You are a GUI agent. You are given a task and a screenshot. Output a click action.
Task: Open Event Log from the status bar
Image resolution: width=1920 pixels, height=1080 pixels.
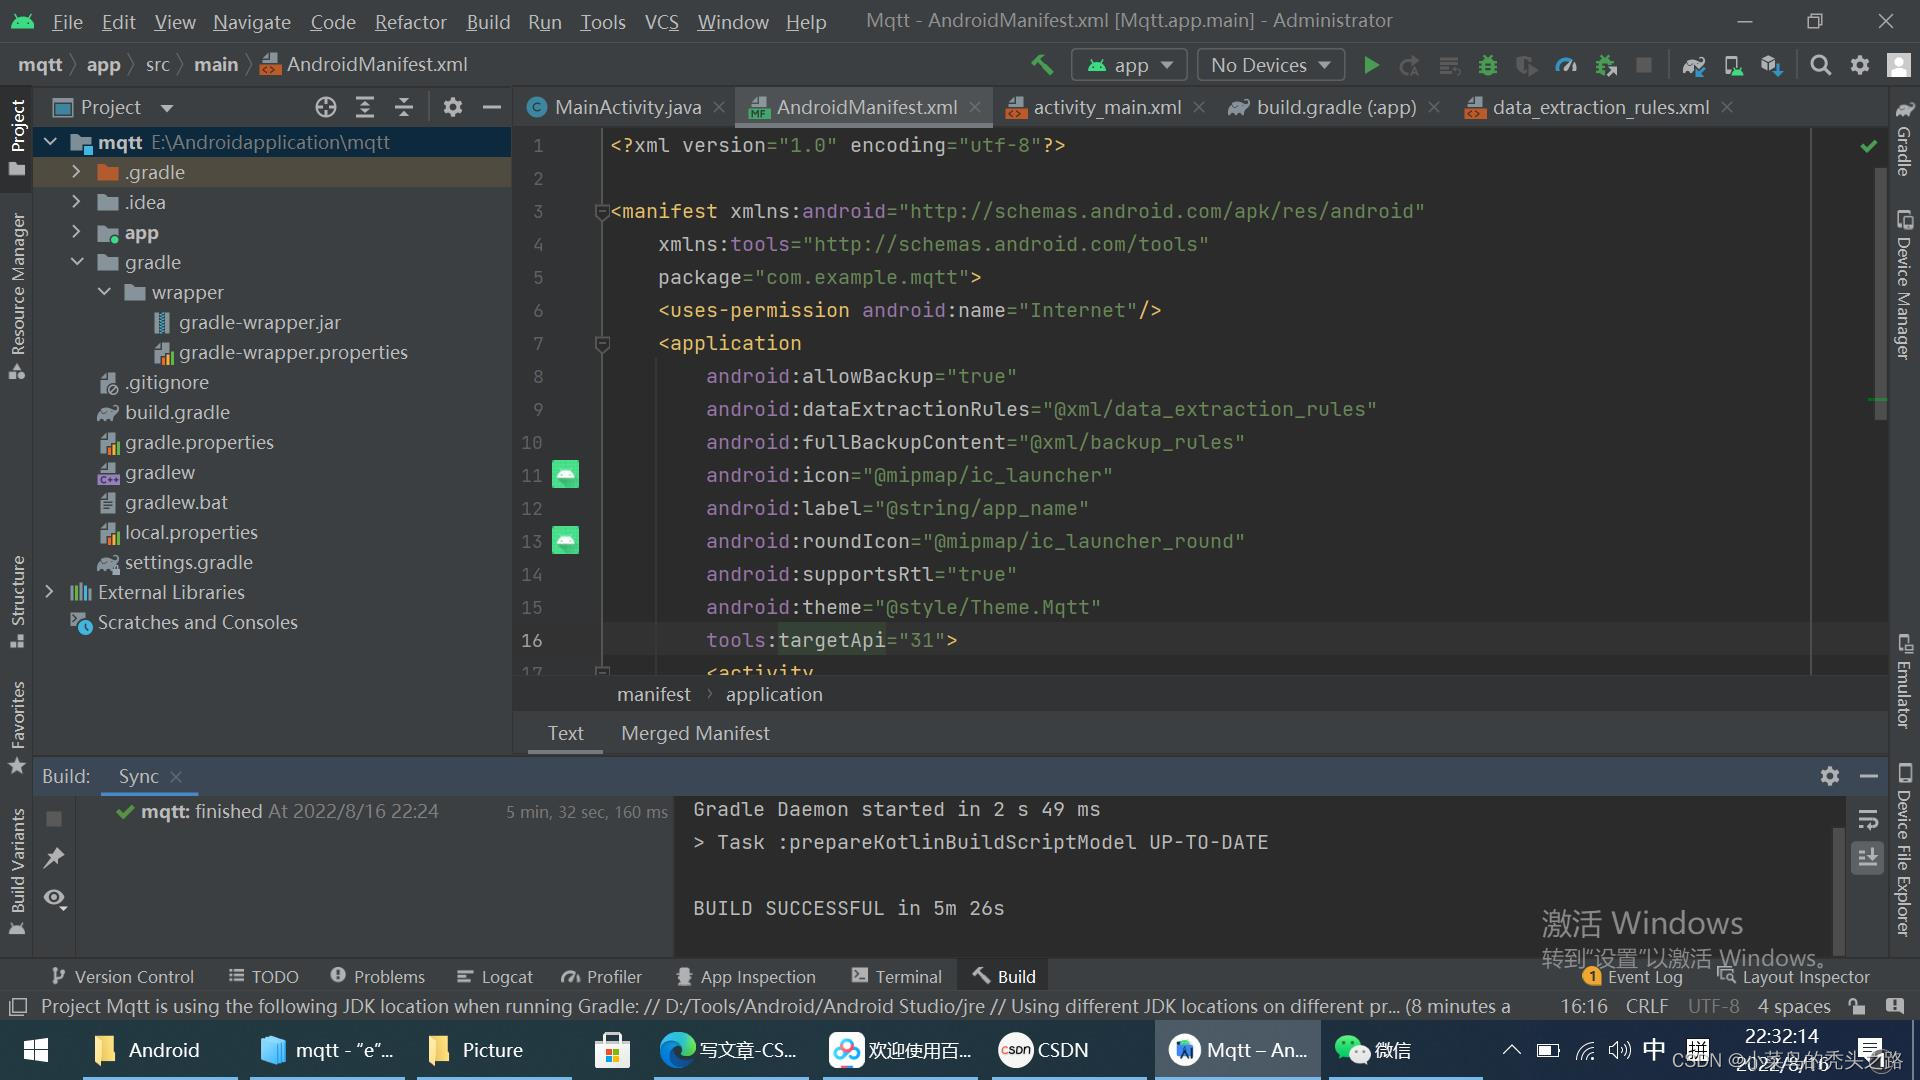click(1644, 977)
